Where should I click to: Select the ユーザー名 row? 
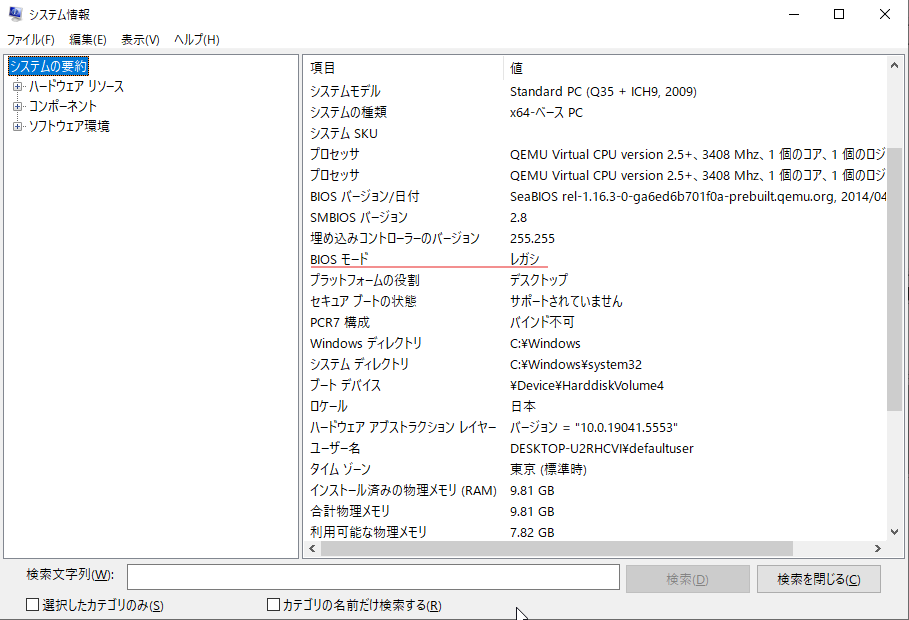pos(595,448)
